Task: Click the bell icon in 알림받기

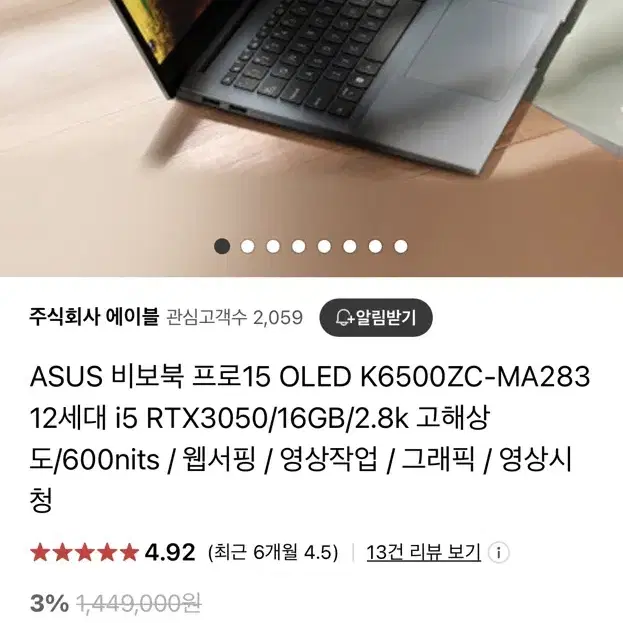Action: (344, 318)
